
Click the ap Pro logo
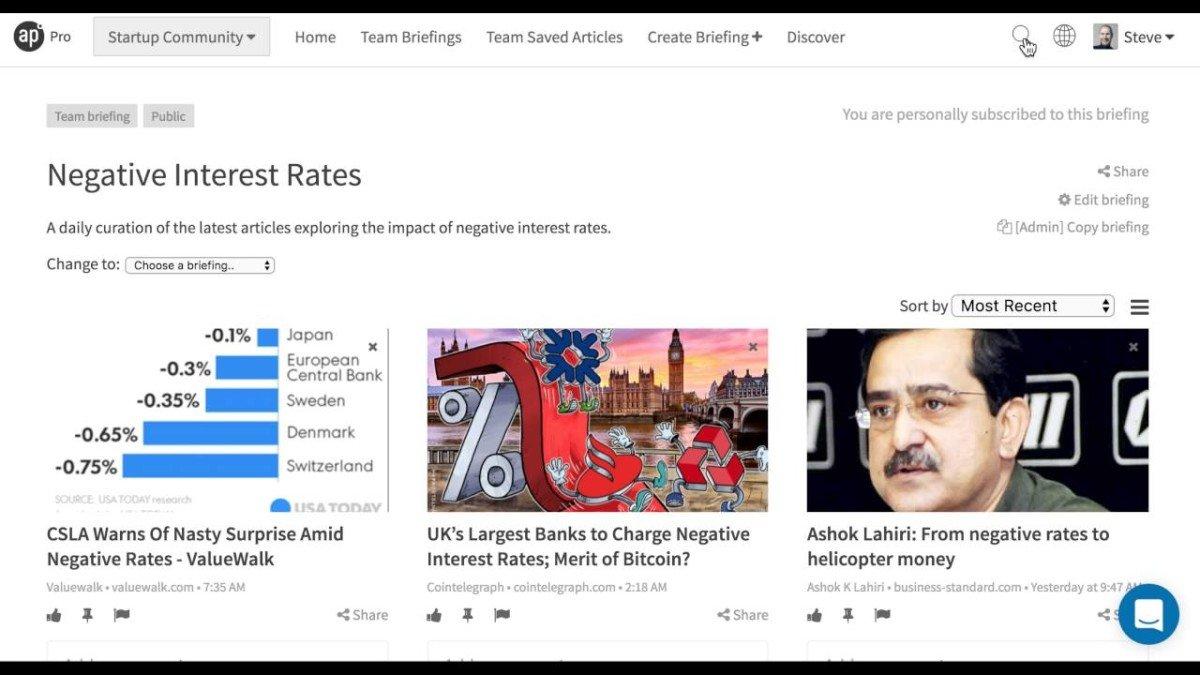coord(42,37)
